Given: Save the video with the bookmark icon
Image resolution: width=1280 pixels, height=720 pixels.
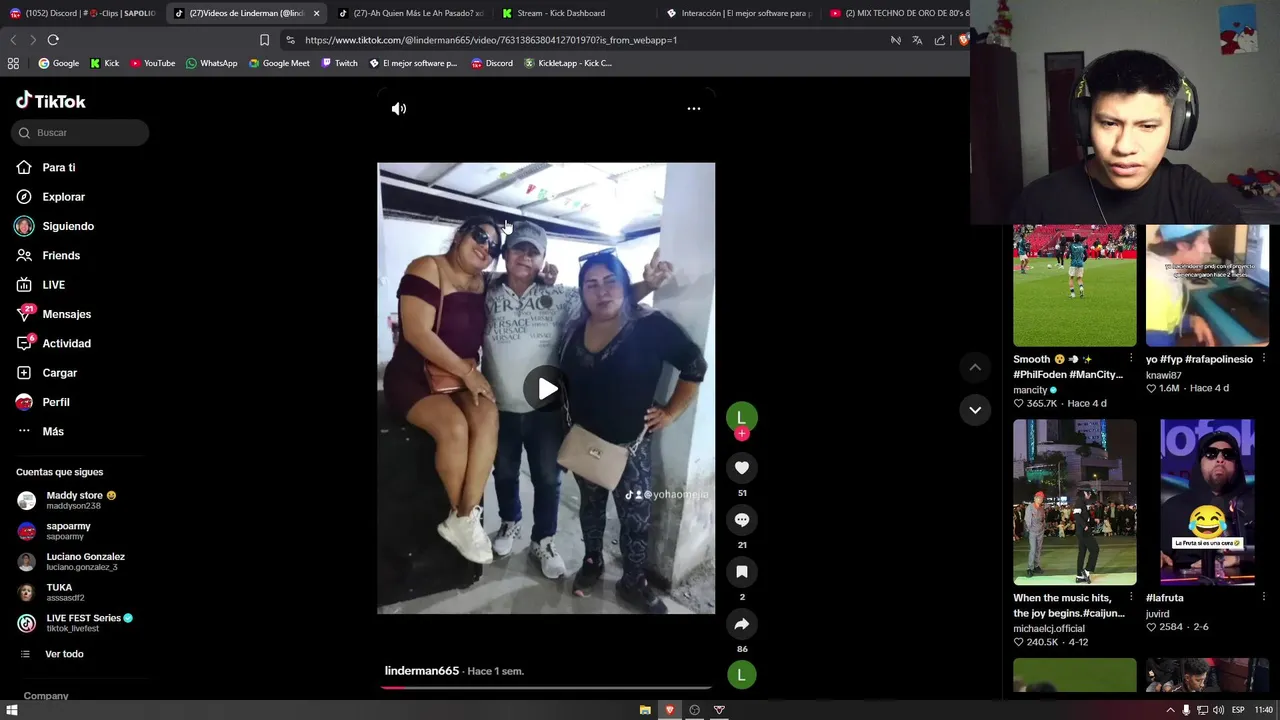Looking at the screenshot, I should [742, 572].
